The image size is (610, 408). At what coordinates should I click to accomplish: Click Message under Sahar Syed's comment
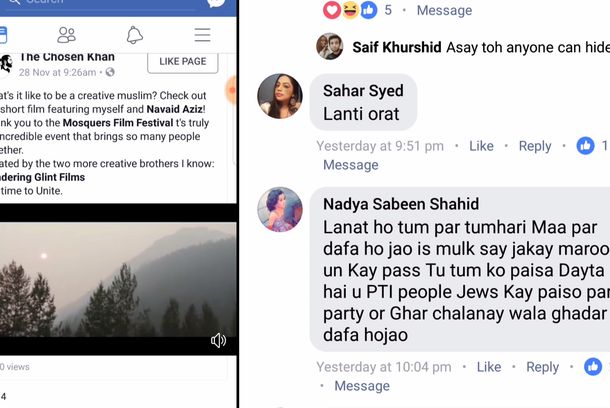tap(351, 165)
